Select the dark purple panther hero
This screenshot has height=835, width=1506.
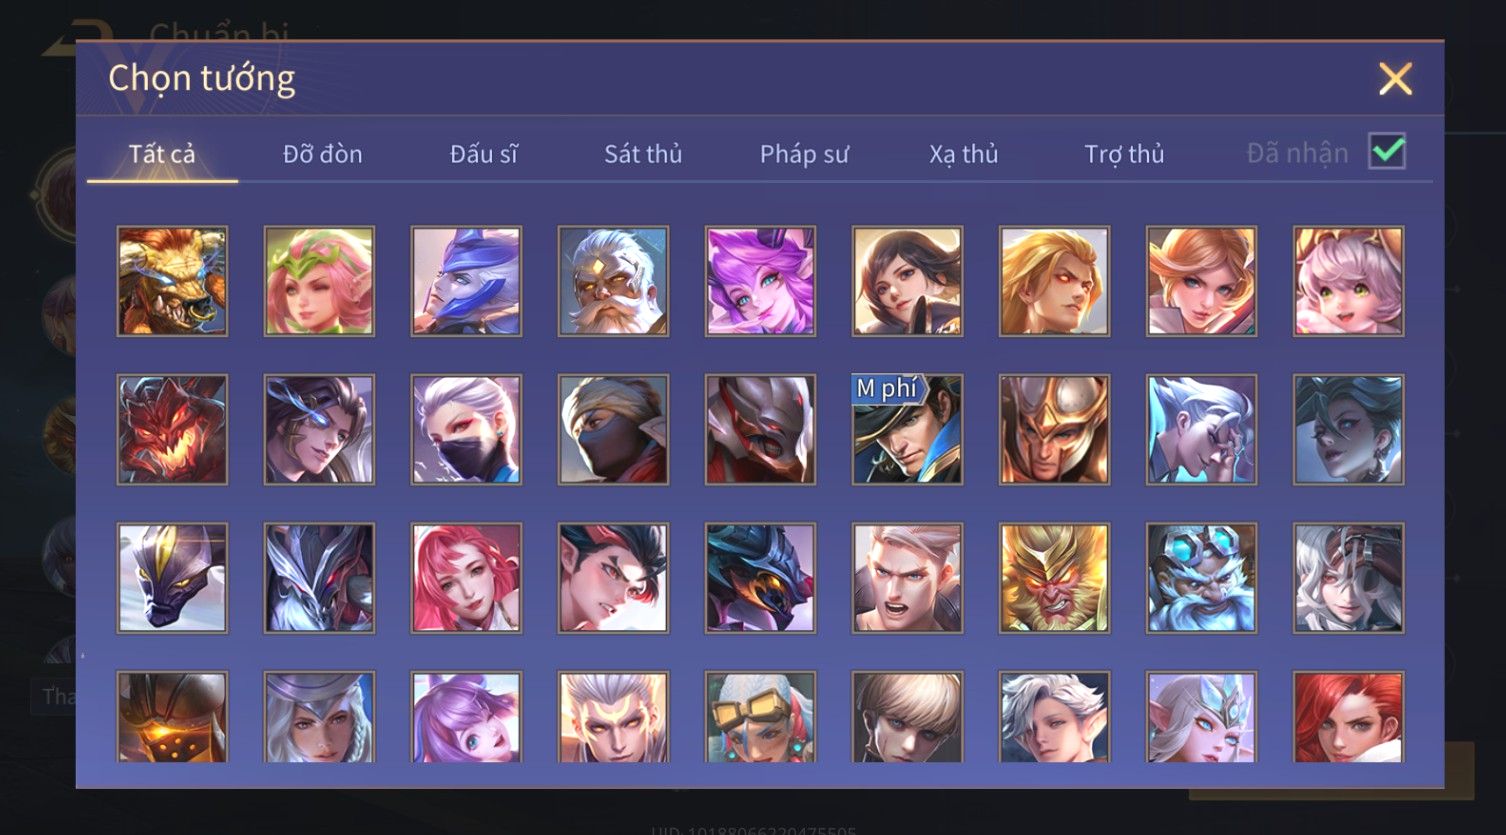(x=172, y=578)
